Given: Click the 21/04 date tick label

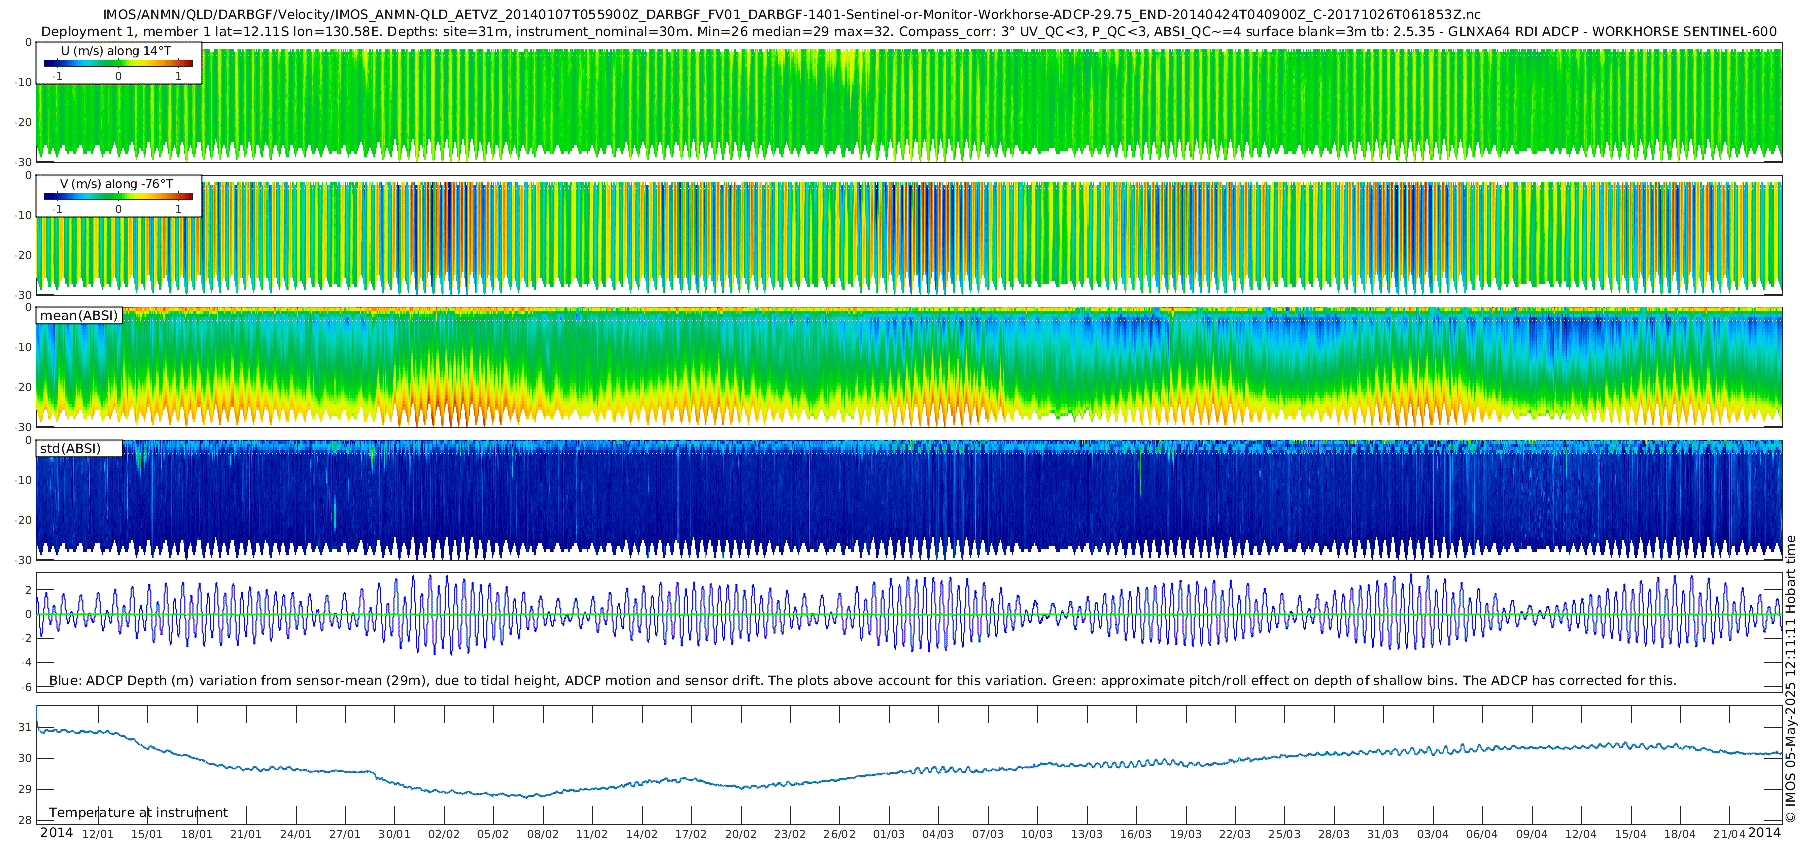Looking at the screenshot, I should (1729, 834).
